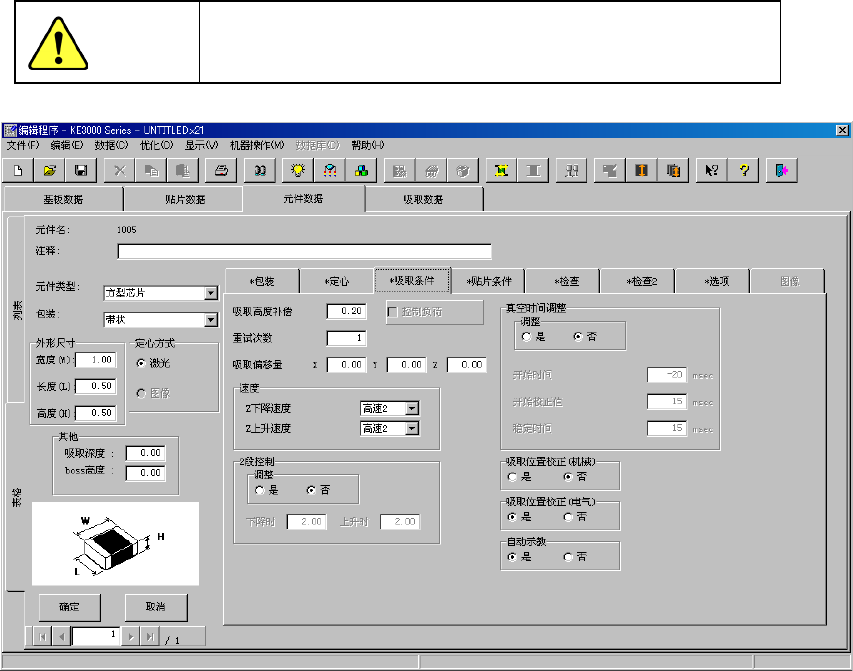Open the 显示(V) menu
Image resolution: width=853 pixels, height=671 pixels.
click(x=201, y=145)
